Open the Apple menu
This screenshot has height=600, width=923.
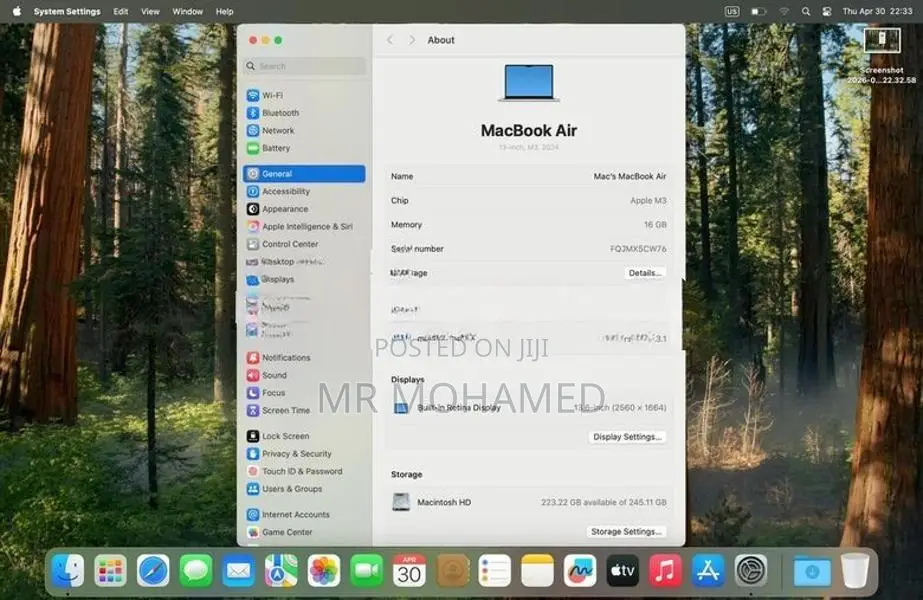[16, 11]
